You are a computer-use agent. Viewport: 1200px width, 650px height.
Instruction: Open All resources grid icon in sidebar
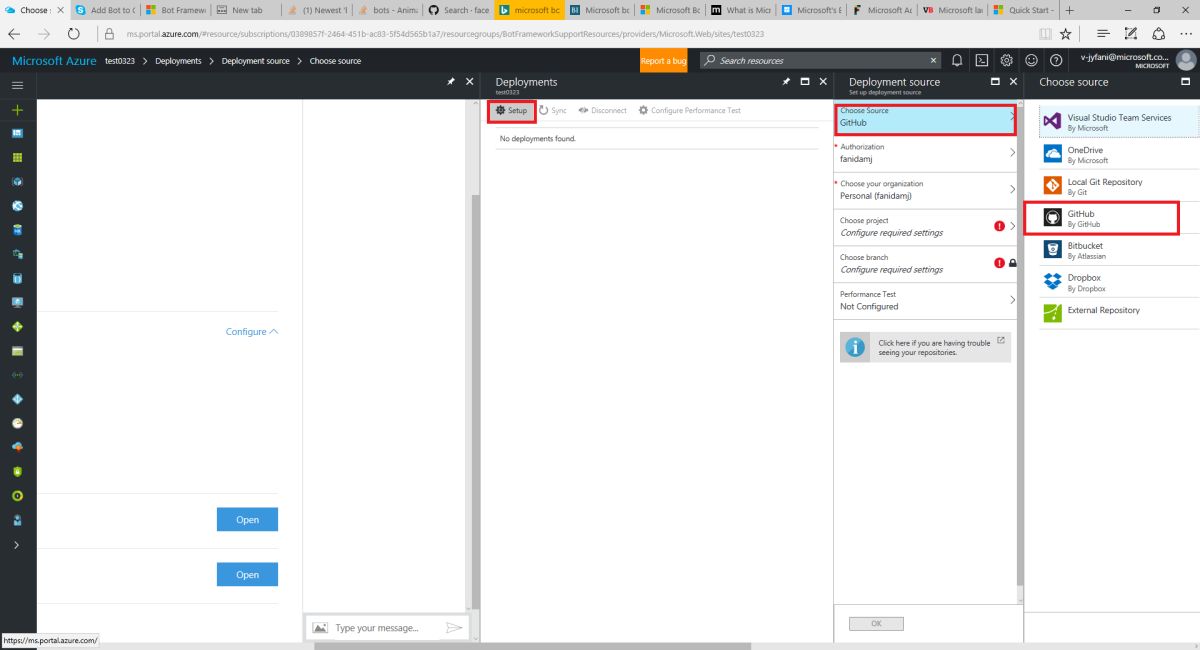tap(17, 157)
